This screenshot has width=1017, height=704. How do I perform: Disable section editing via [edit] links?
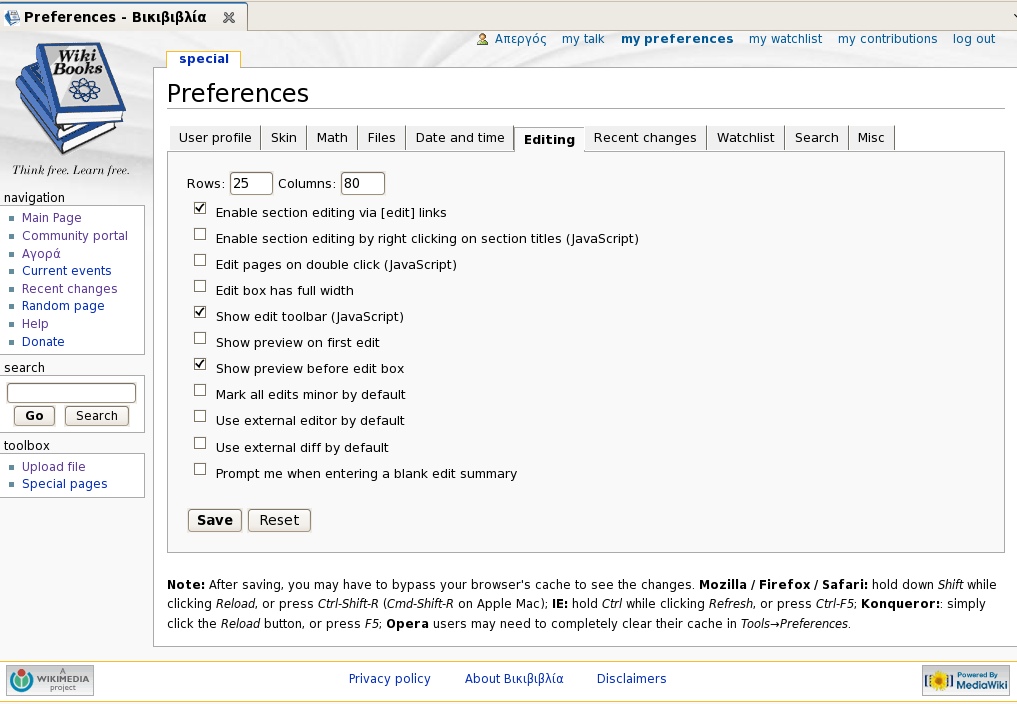(x=200, y=208)
